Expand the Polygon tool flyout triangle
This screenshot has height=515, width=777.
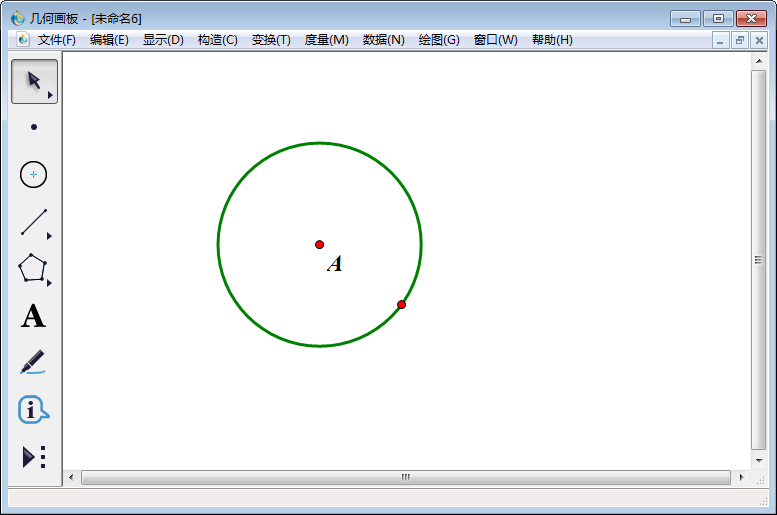point(50,283)
